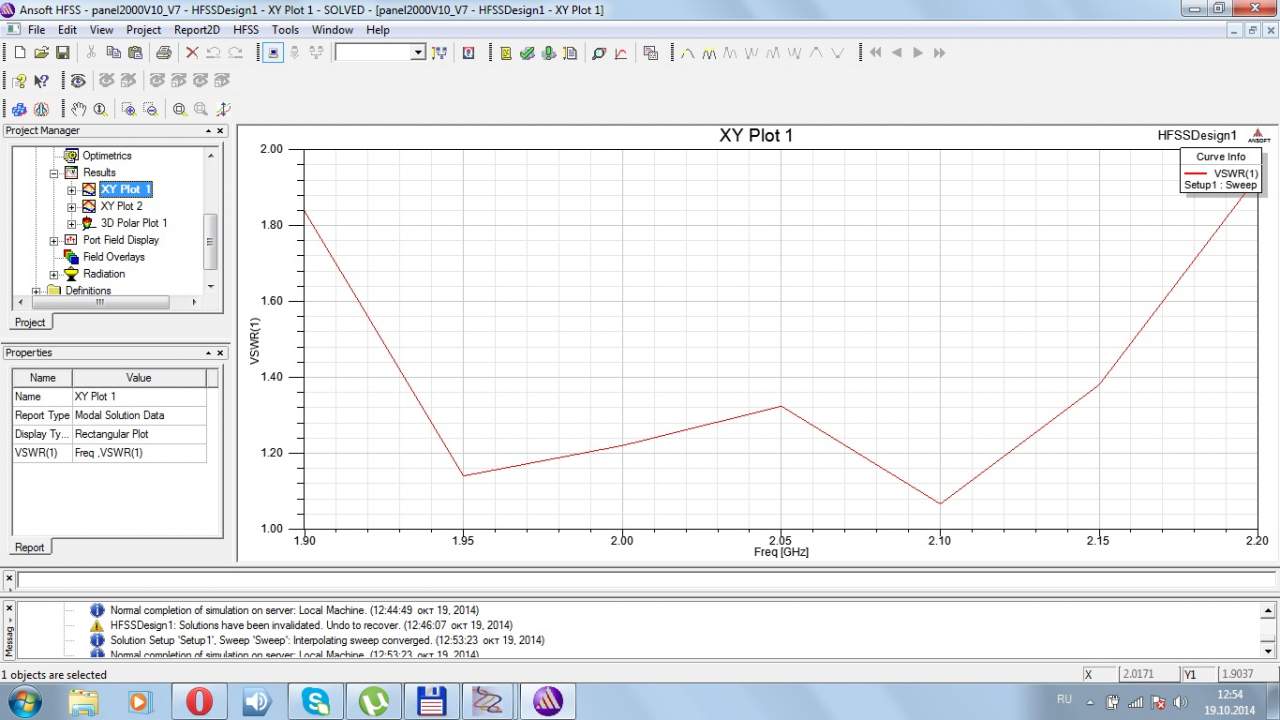
Task: Select XY Plot 2 in project tree
Action: (x=121, y=206)
